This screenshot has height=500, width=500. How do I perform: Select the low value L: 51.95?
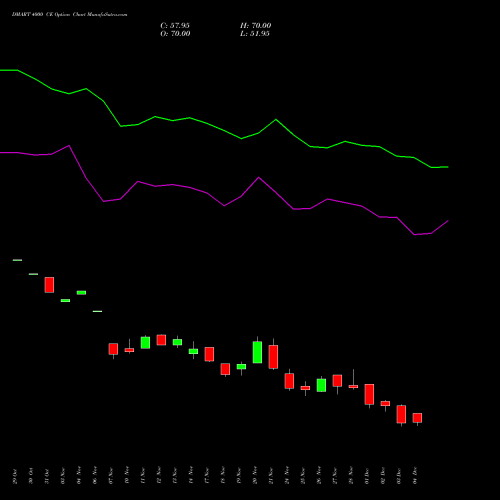point(255,34)
